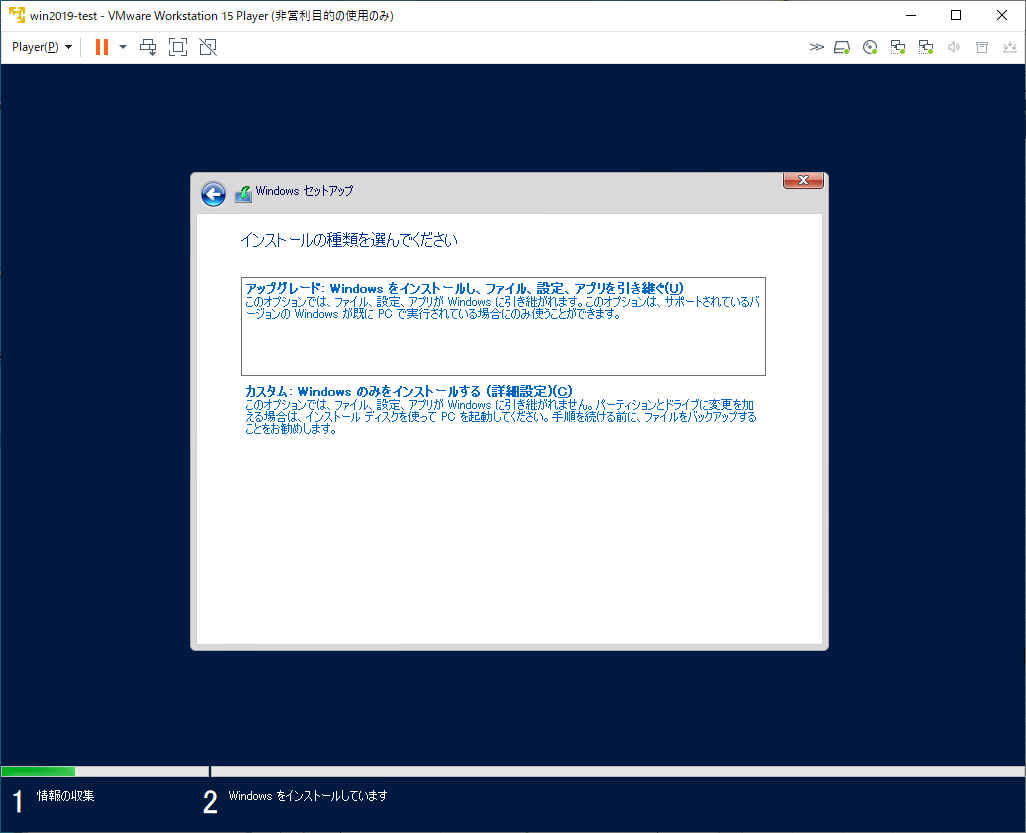Click the Send Ctrl+Alt+Del icon
This screenshot has height=833, width=1026.
149,46
